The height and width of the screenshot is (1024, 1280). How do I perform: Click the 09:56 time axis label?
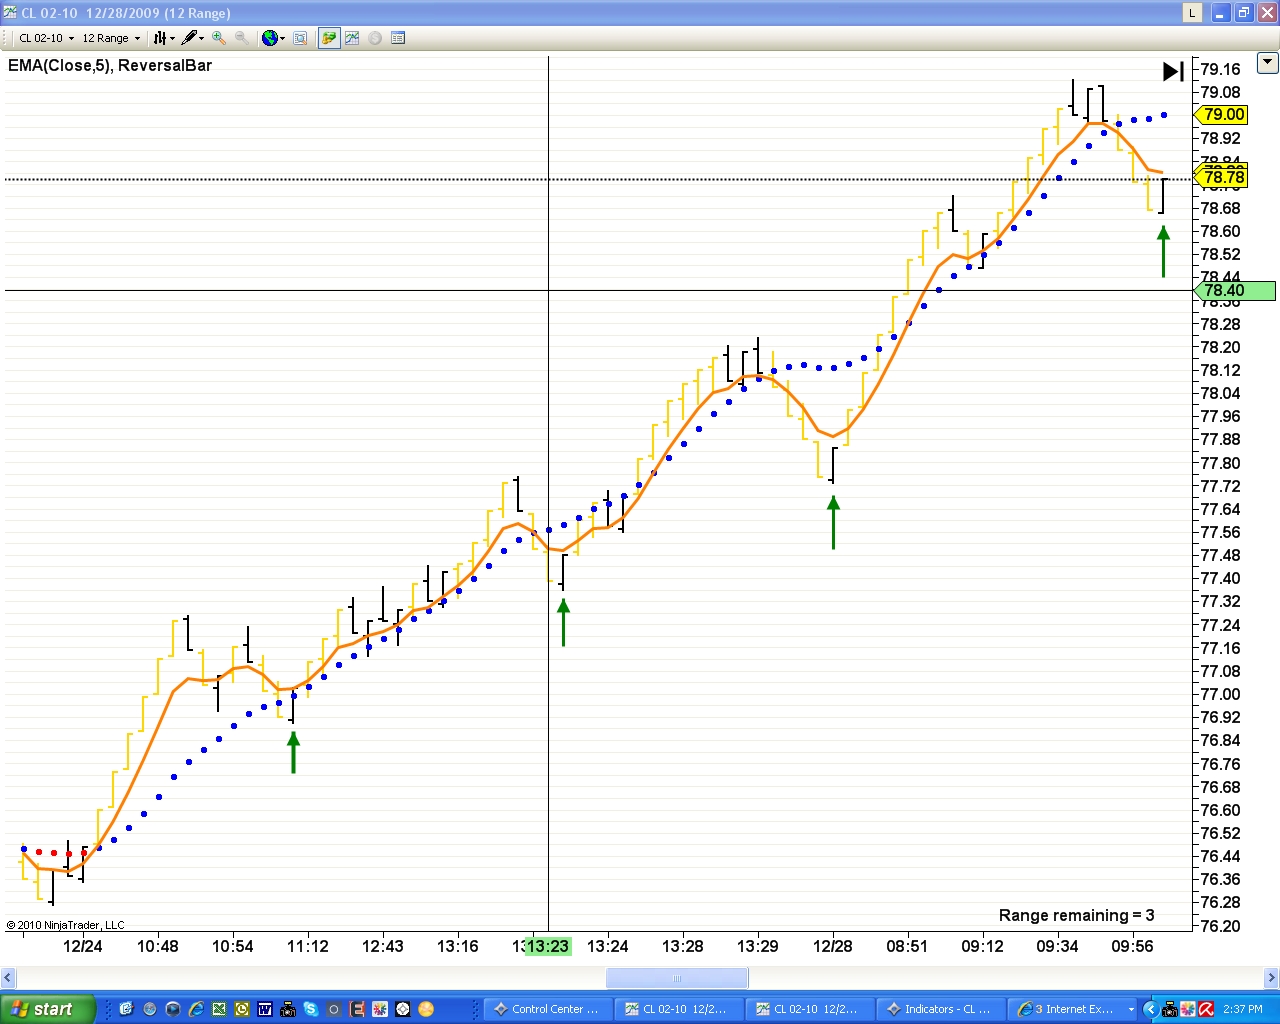tap(1132, 946)
